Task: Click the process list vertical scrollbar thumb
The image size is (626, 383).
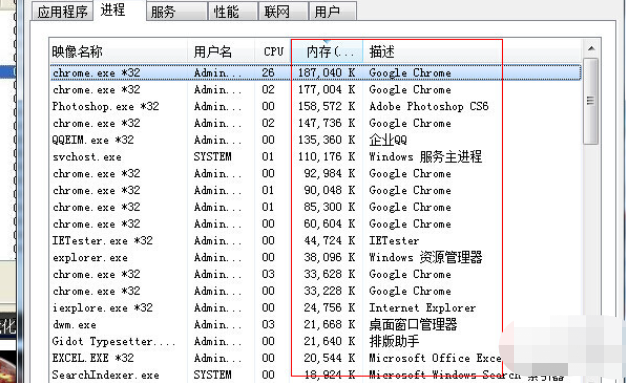Action: (591, 101)
